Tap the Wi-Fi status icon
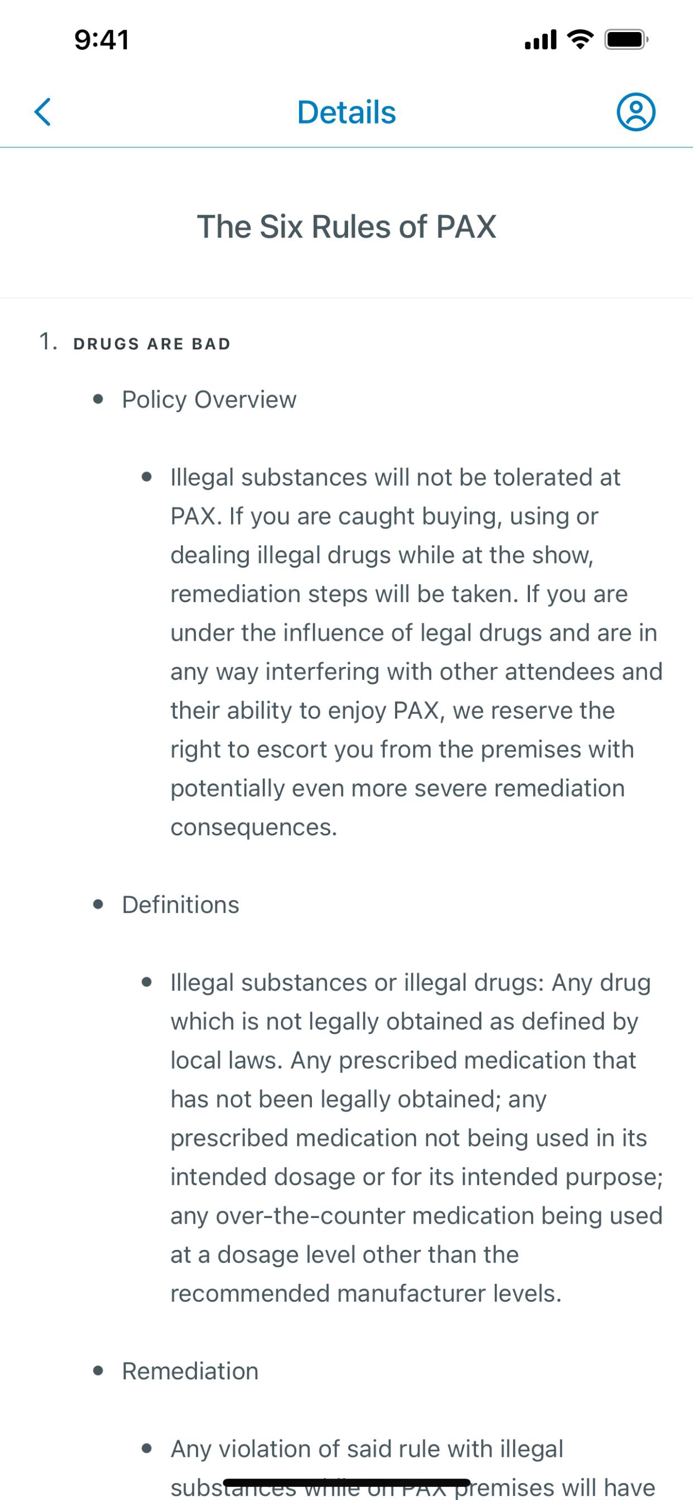 (x=579, y=40)
